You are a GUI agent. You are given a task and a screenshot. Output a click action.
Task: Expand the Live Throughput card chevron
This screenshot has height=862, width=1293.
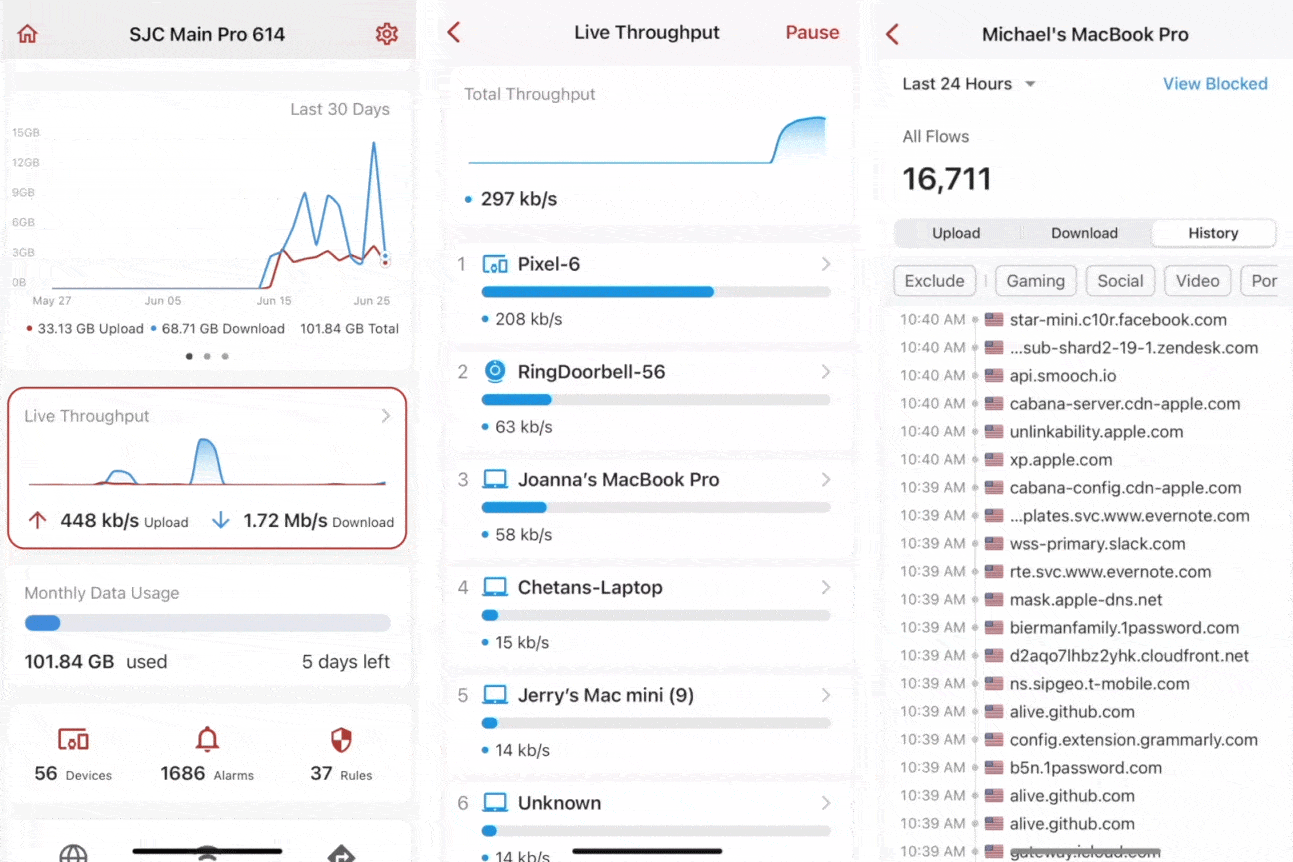tap(386, 416)
